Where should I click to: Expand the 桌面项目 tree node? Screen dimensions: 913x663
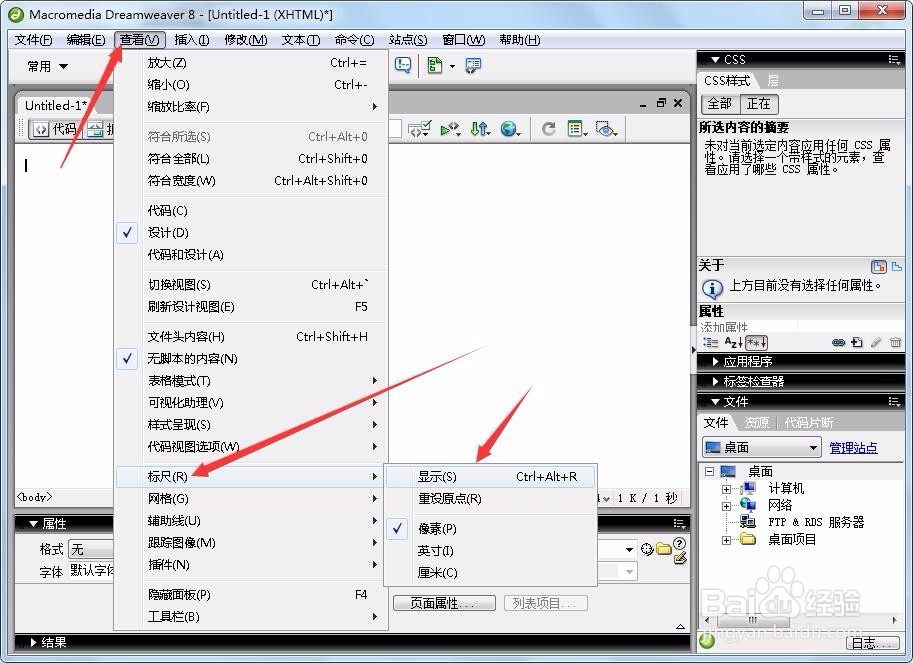click(726, 540)
